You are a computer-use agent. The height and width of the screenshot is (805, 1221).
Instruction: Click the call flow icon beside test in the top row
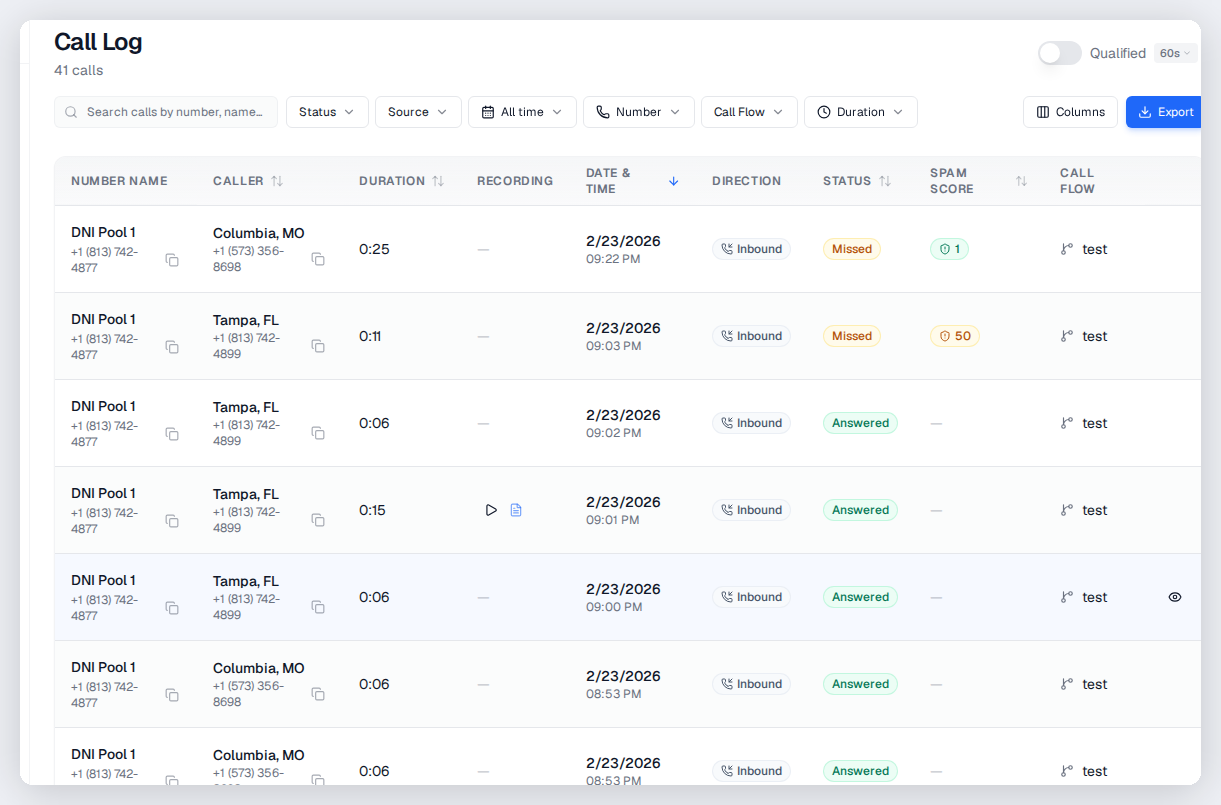click(x=1066, y=249)
